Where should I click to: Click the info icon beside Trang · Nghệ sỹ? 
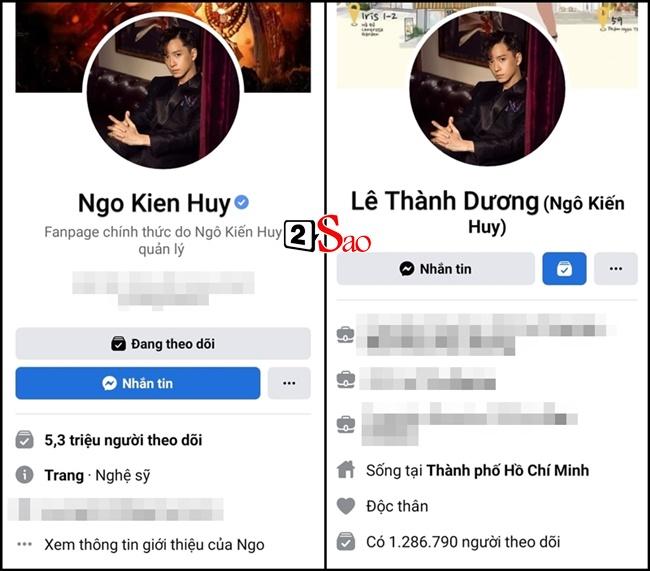tap(24, 474)
